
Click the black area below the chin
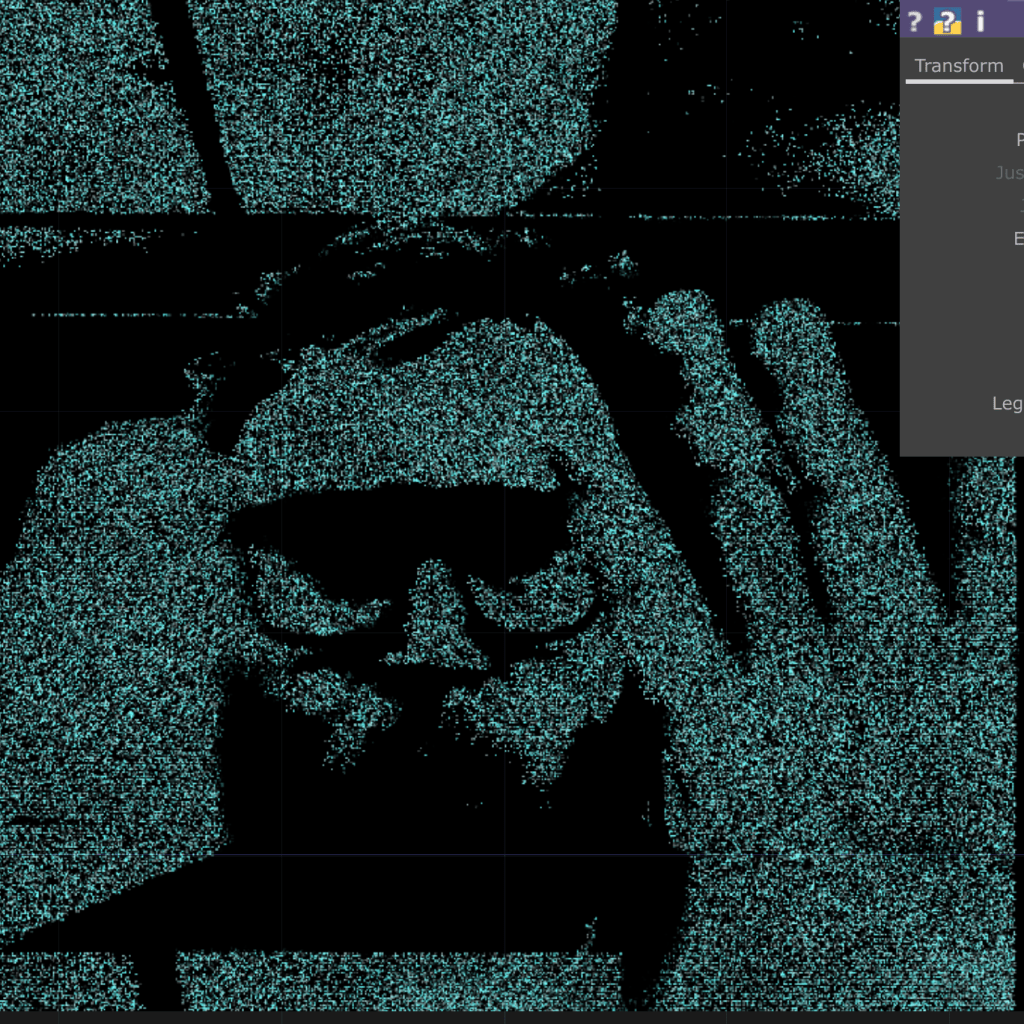[x=420, y=800]
